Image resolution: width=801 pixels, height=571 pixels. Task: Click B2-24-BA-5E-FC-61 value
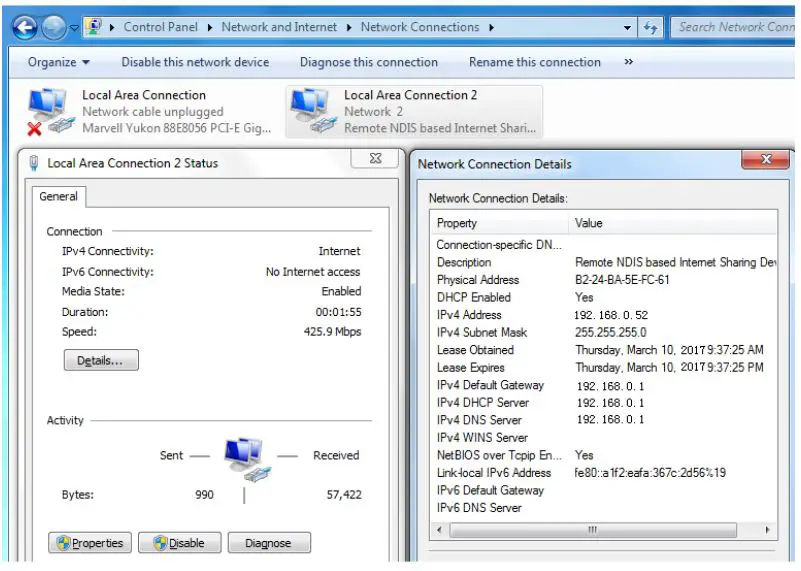click(622, 280)
